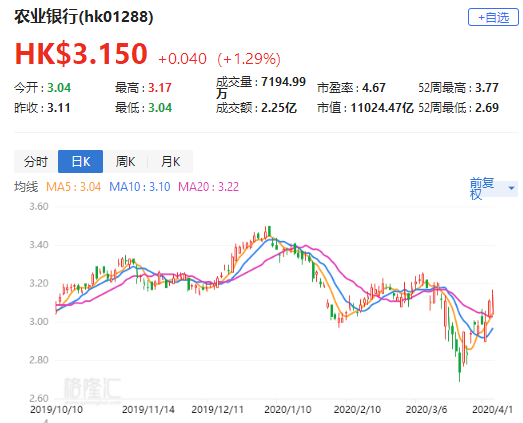Click the MA5 : 3.04 legend label
523x423 pixels.
73,187
